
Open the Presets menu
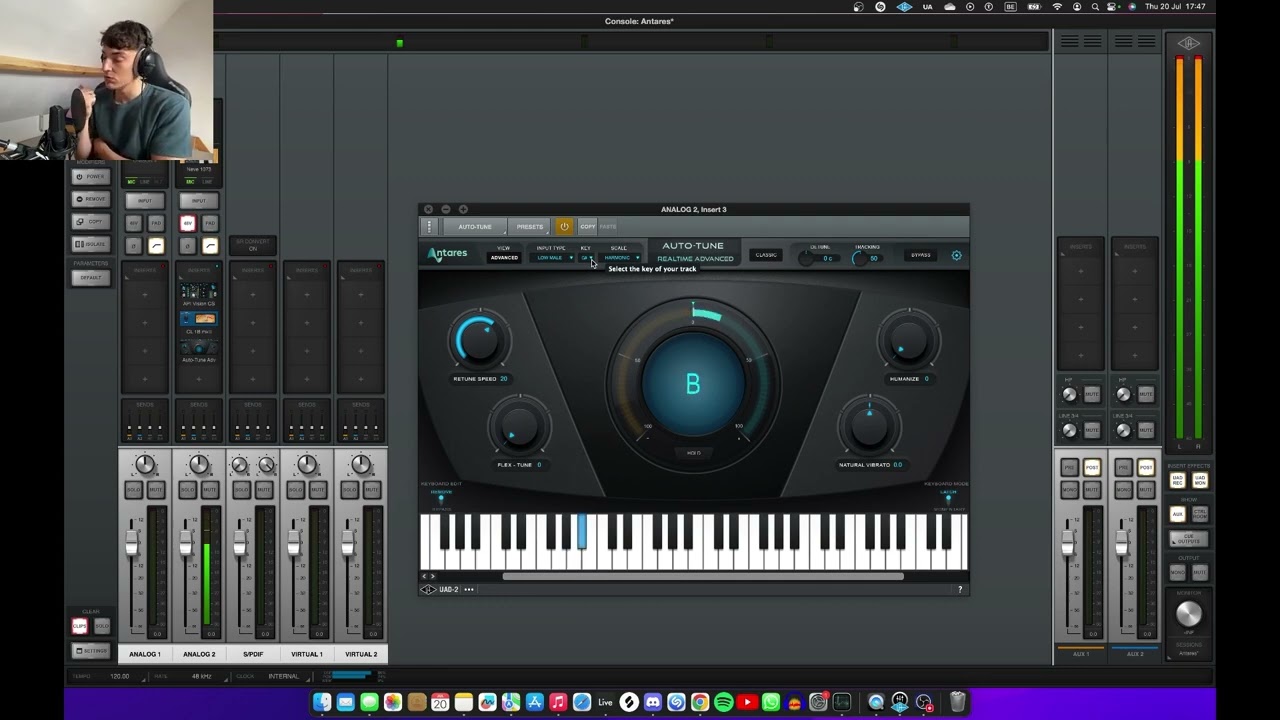pos(530,227)
